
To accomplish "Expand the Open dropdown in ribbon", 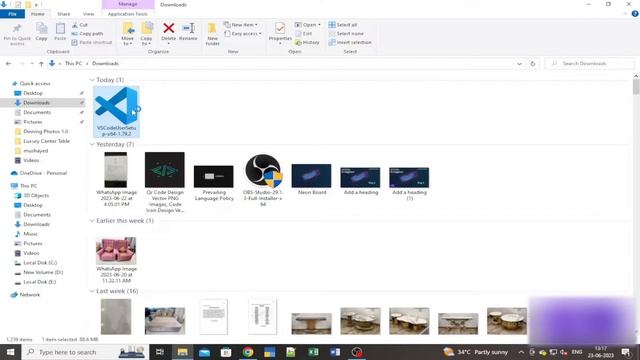I will 308,25.
